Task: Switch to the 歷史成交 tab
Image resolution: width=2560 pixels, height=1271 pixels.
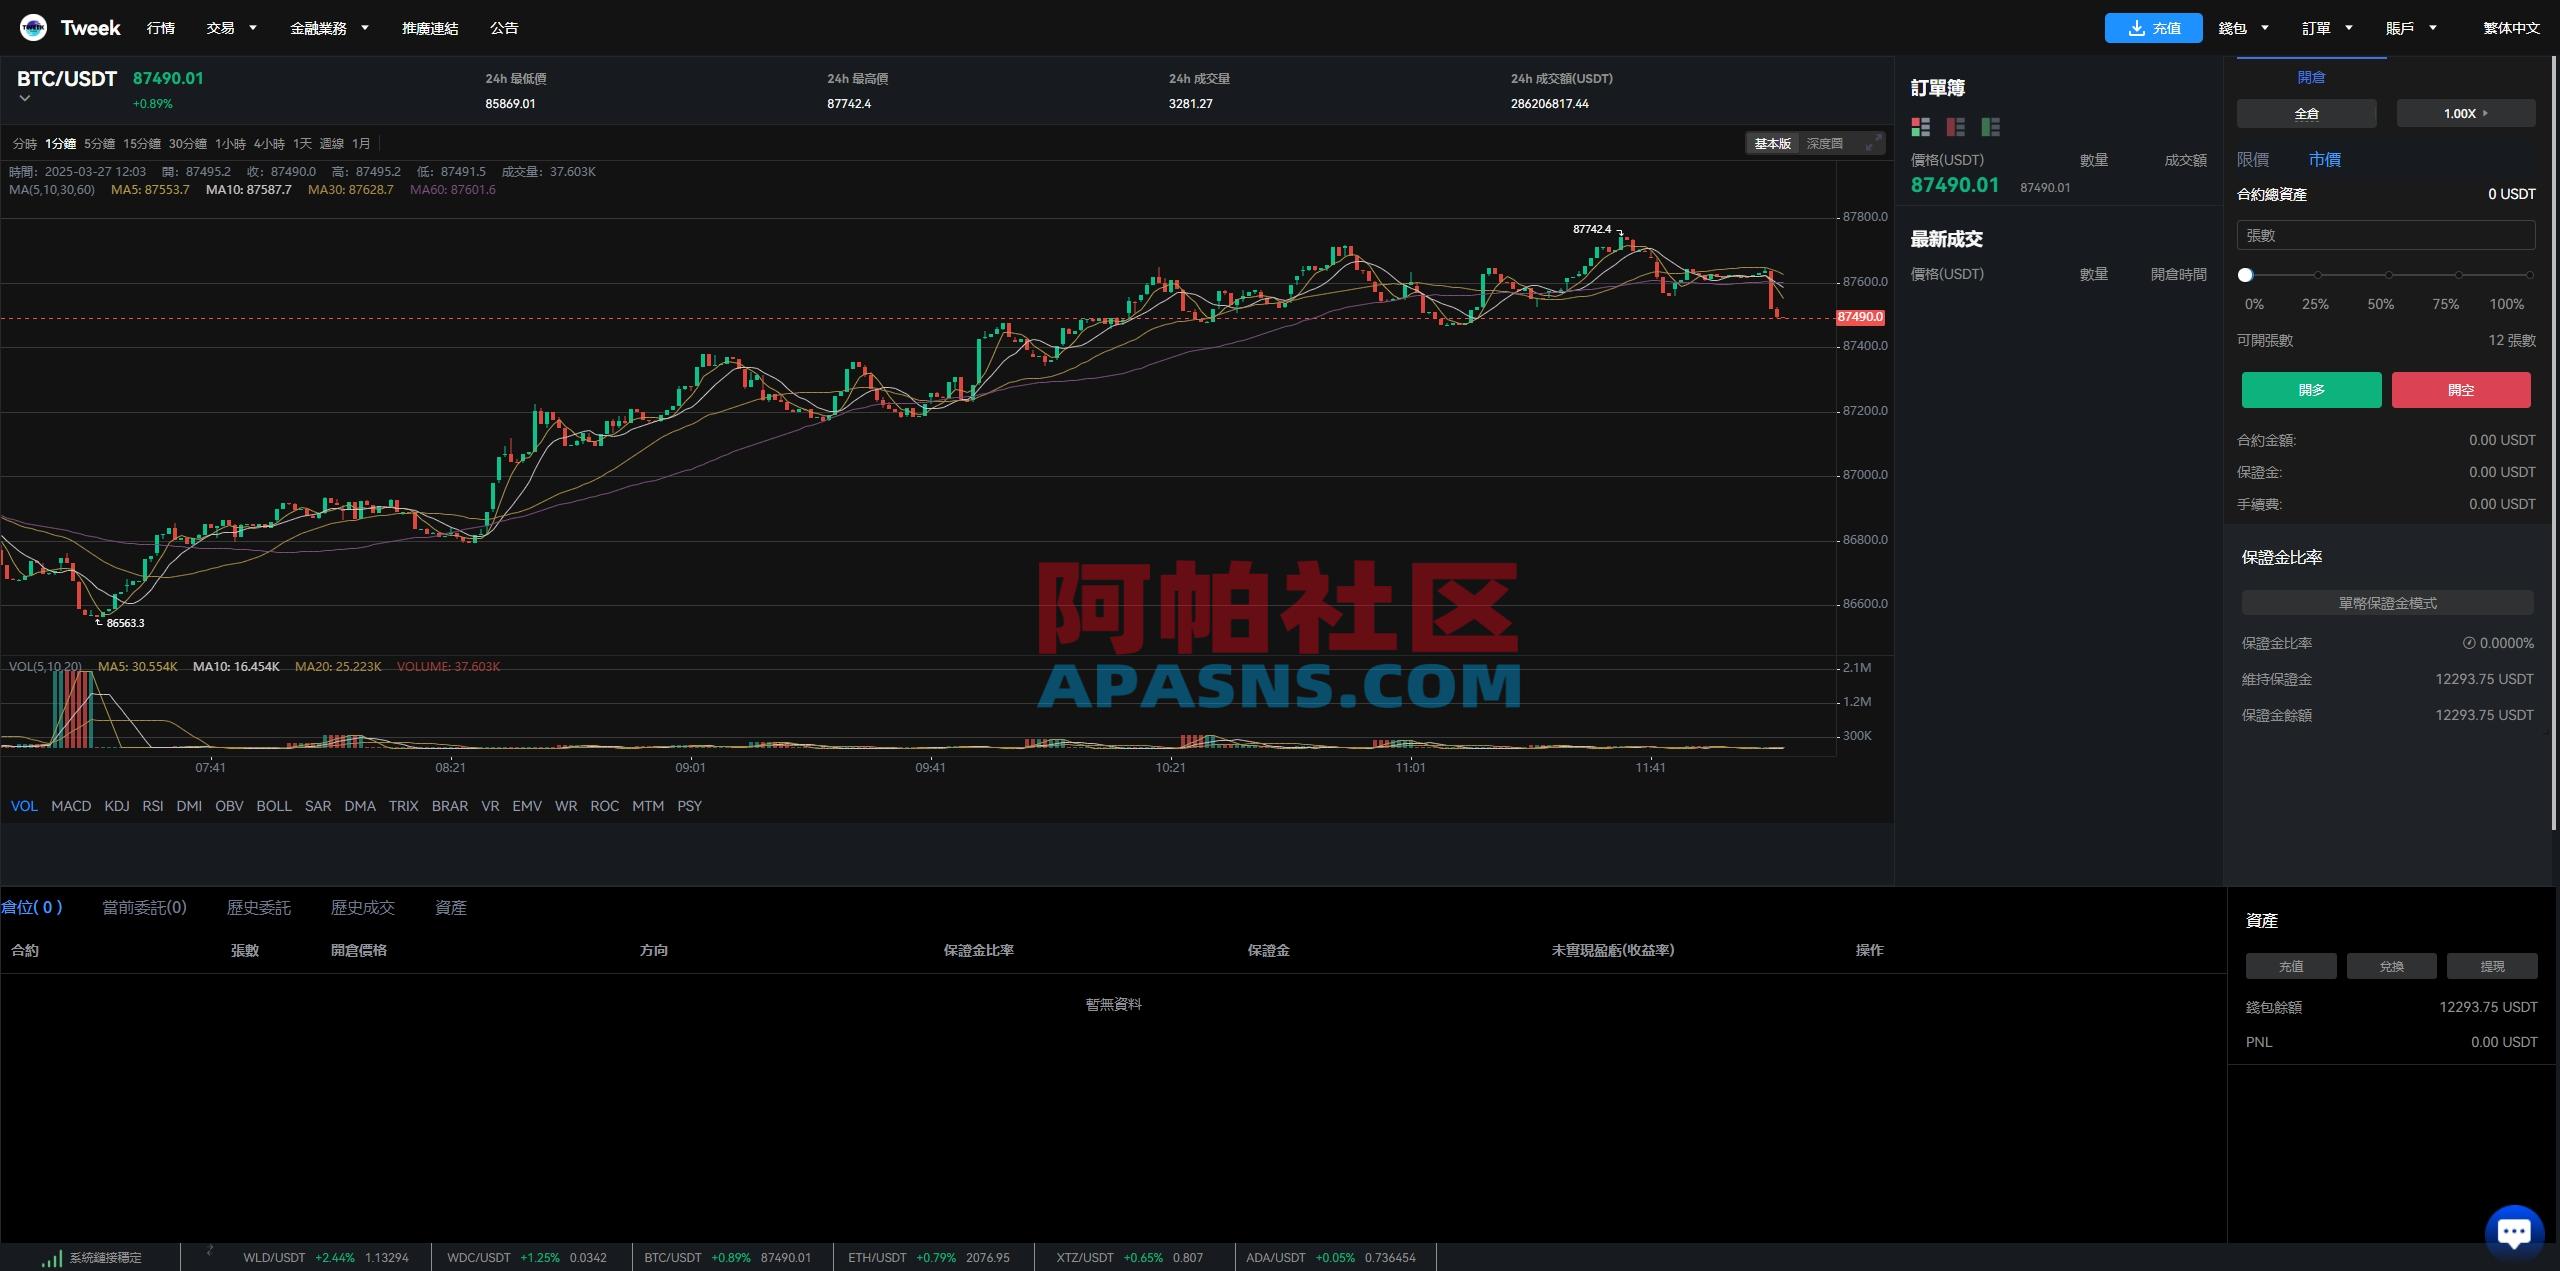Action: click(x=363, y=907)
